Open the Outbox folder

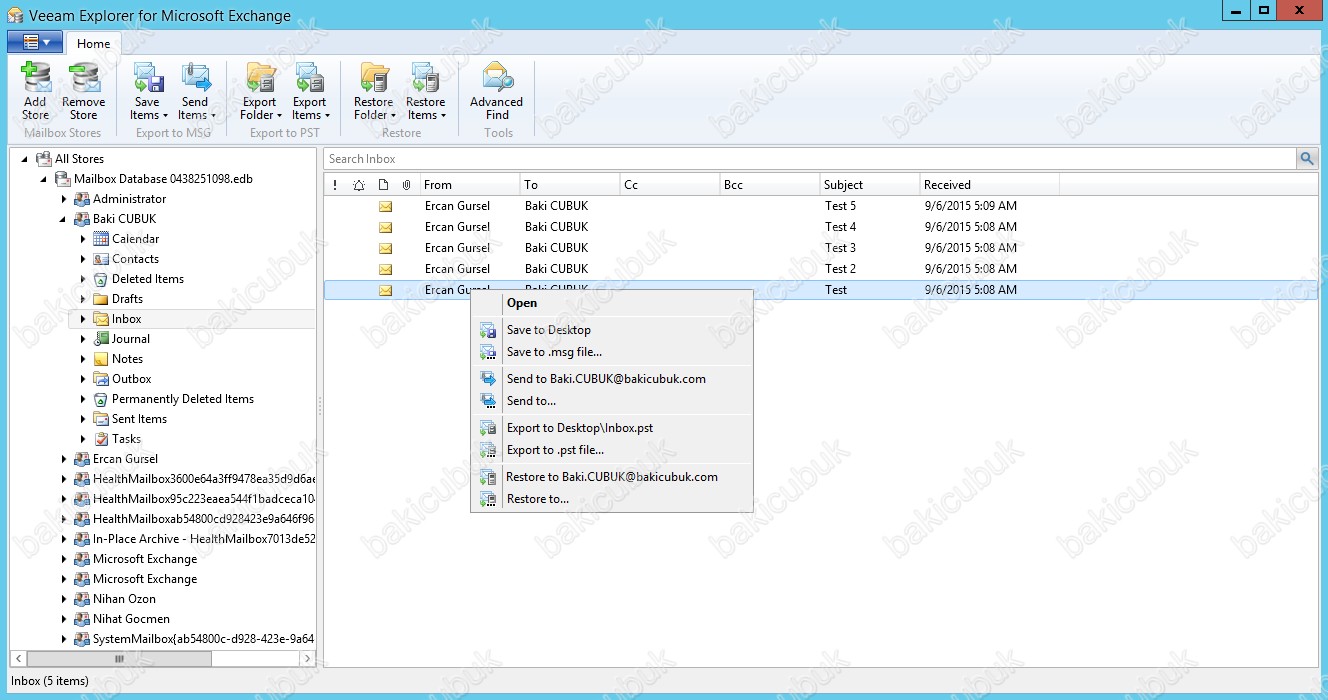132,379
